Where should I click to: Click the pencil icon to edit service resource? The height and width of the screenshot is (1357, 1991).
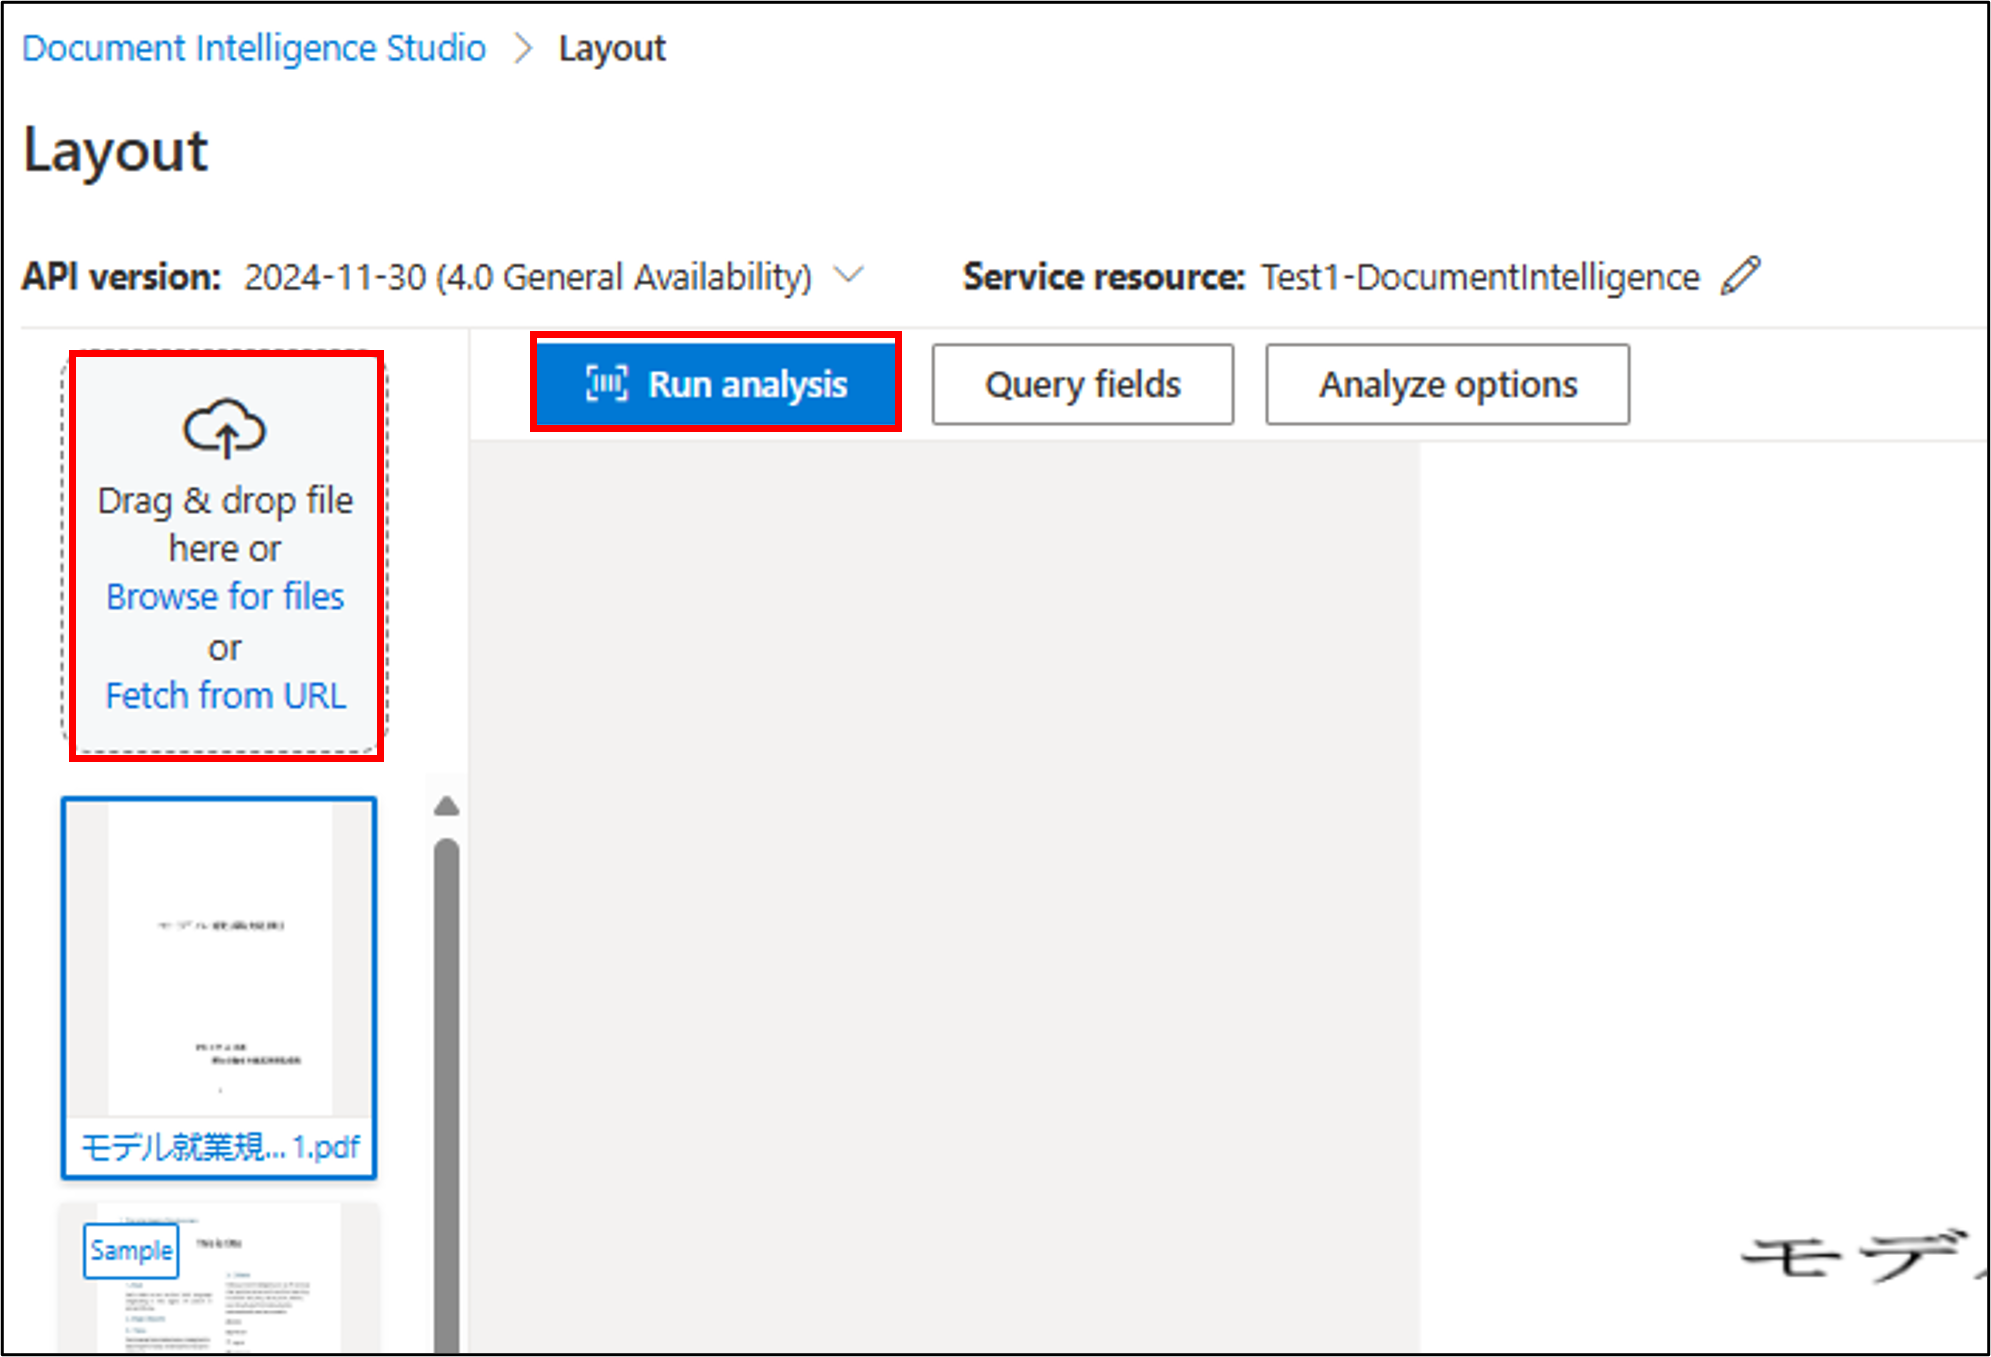click(x=1742, y=276)
